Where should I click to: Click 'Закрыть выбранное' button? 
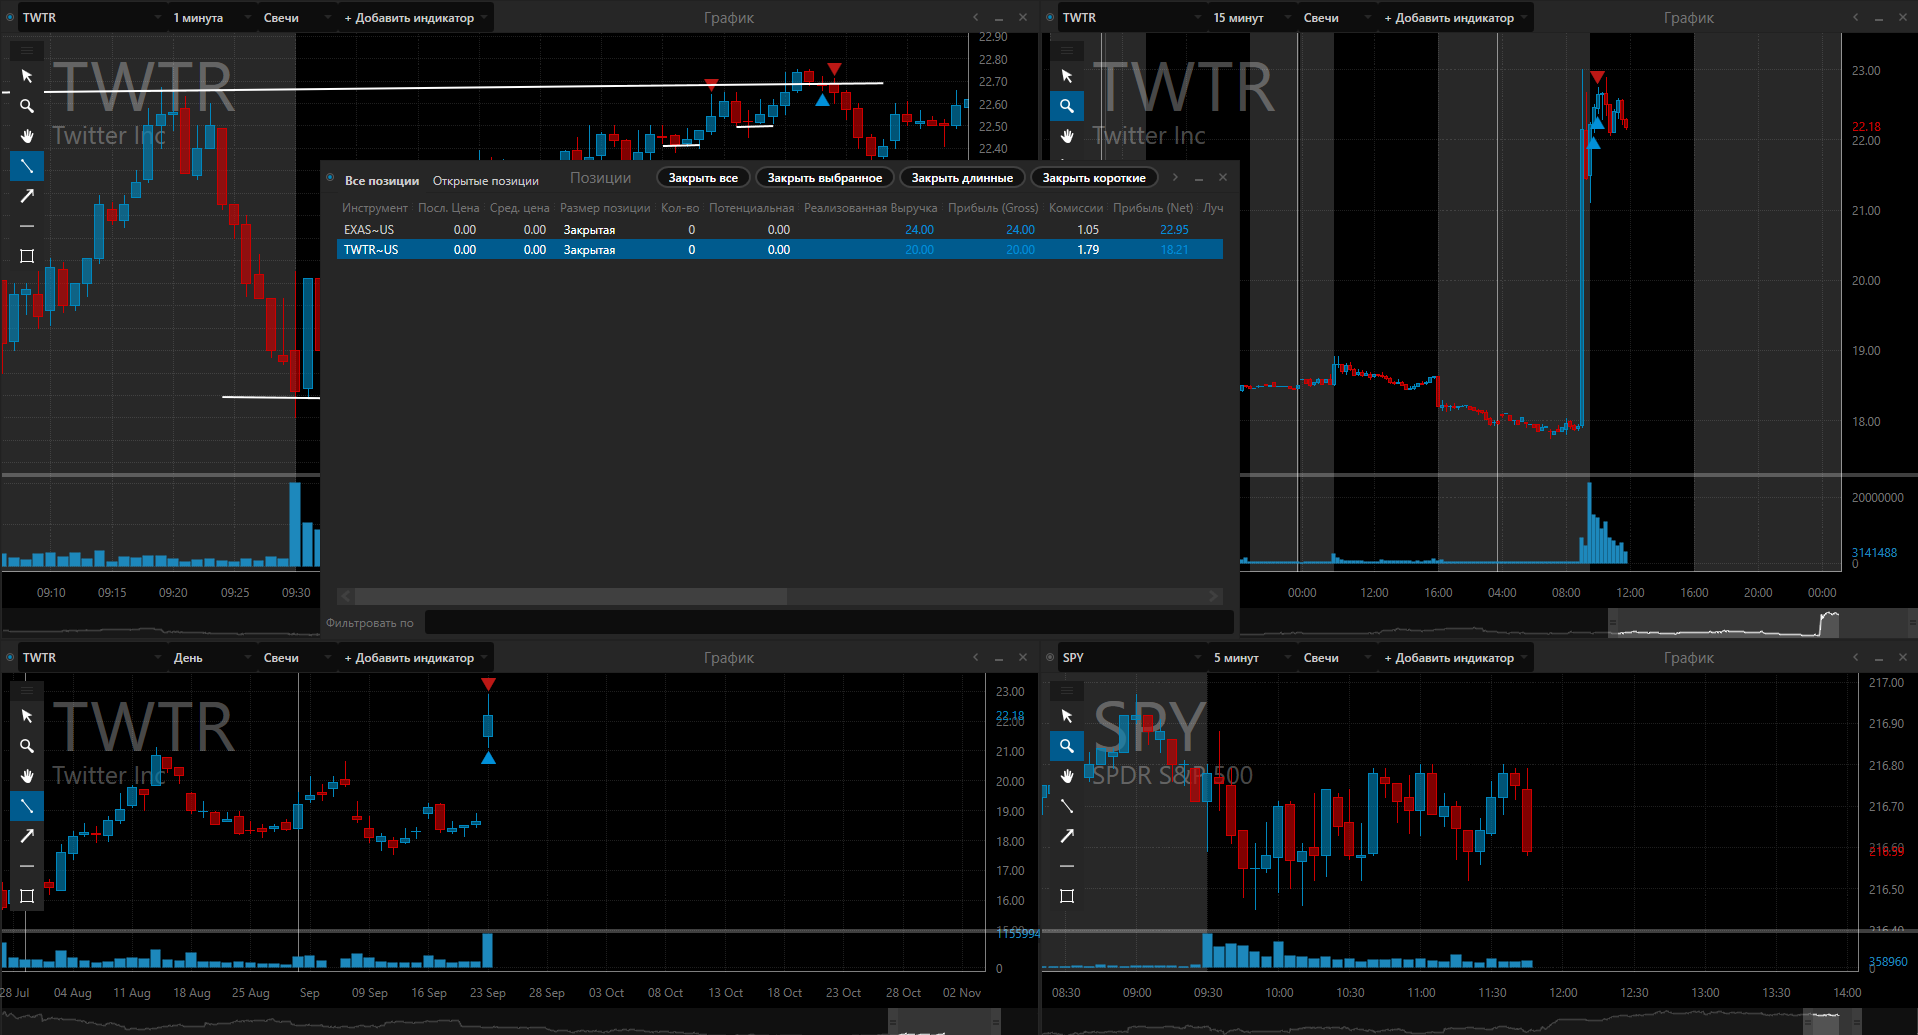(825, 178)
